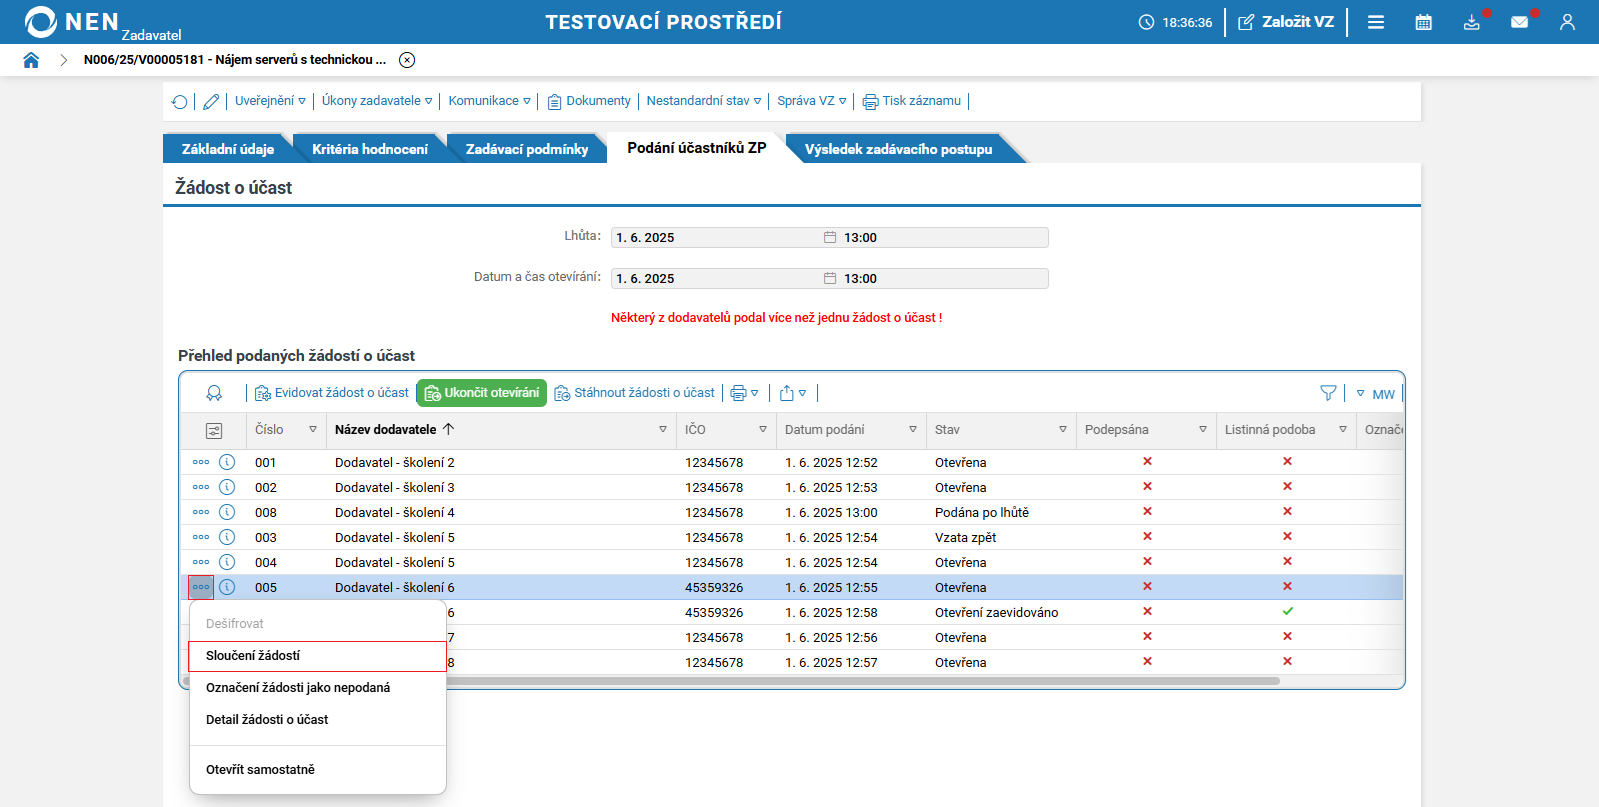Expand the Komunikace dropdown
The image size is (1599, 807).
pyautogui.click(x=490, y=101)
